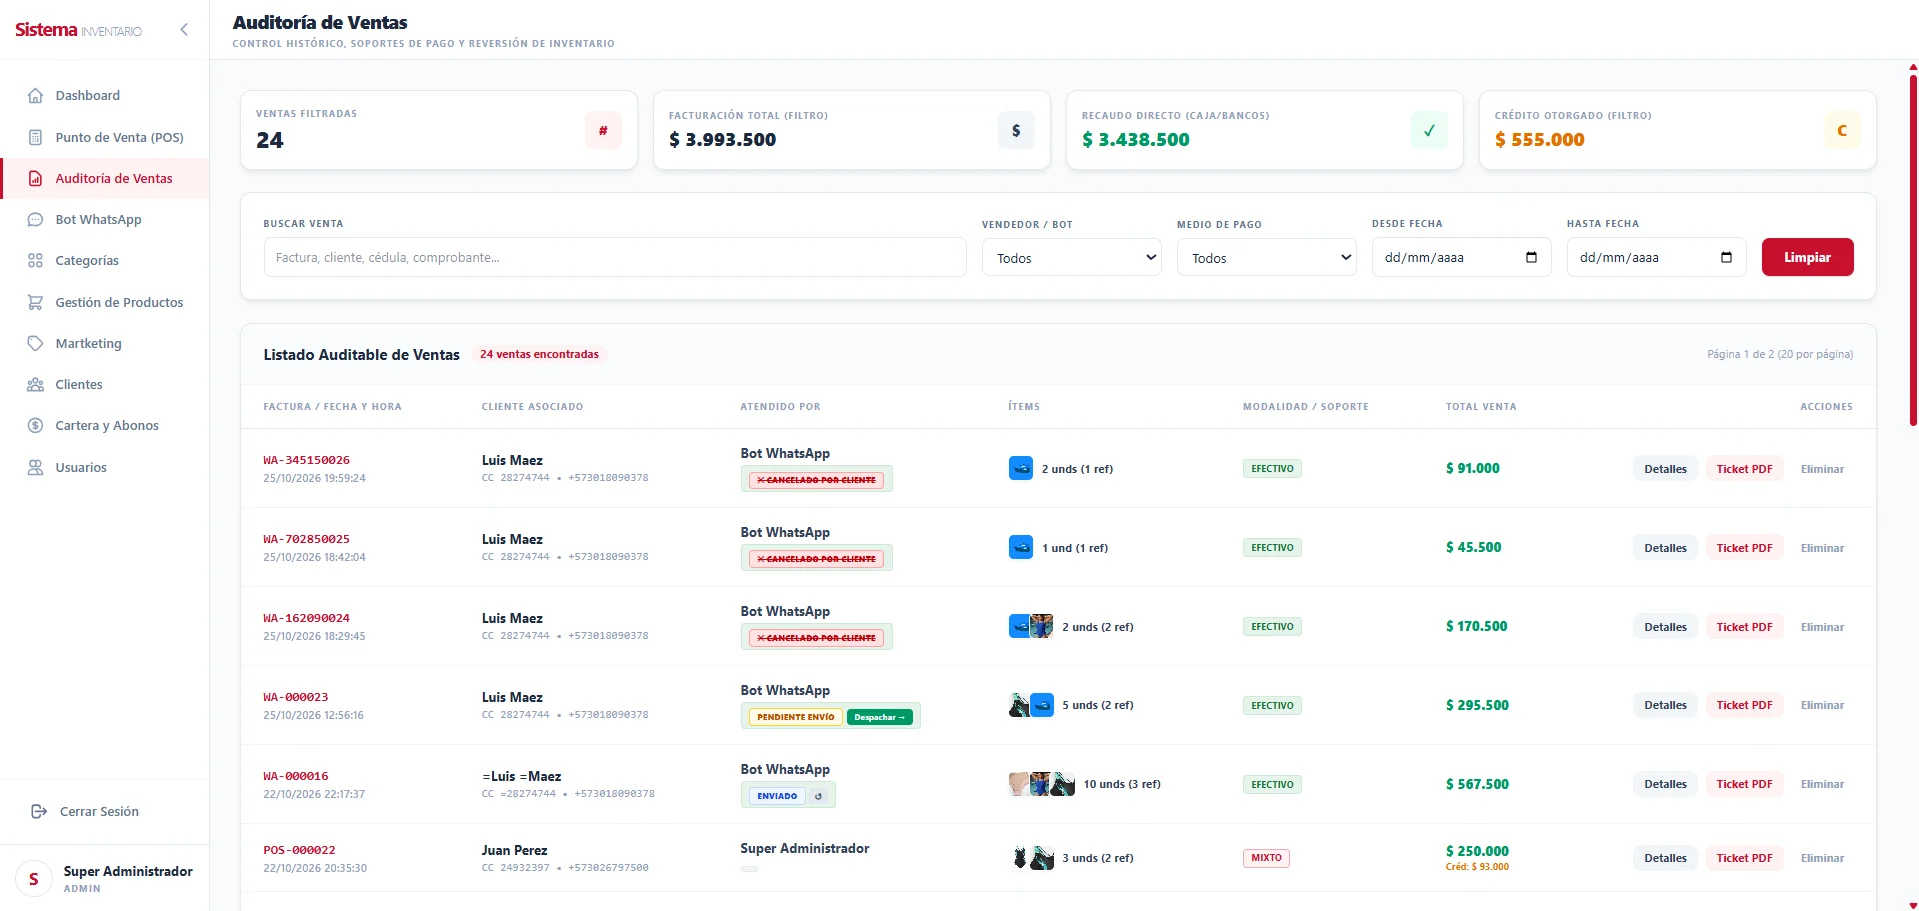The width and height of the screenshot is (1919, 911).
Task: Click the scrollbar down arrow
Action: (1913, 905)
